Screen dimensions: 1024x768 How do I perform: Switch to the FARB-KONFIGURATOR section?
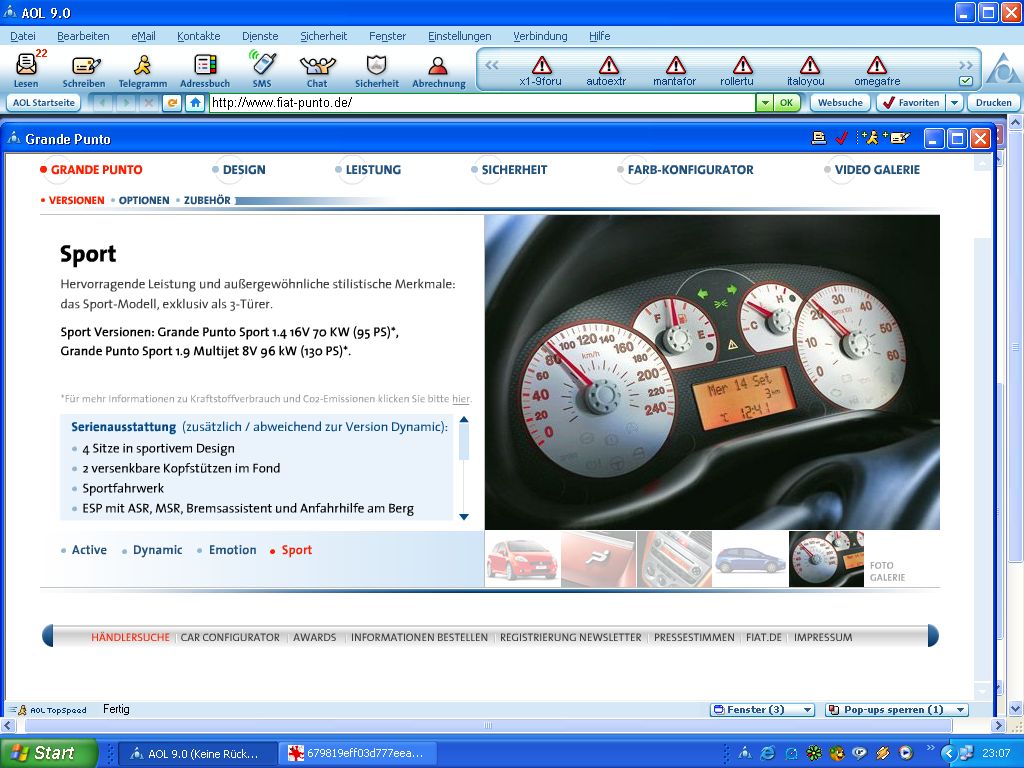coord(690,170)
